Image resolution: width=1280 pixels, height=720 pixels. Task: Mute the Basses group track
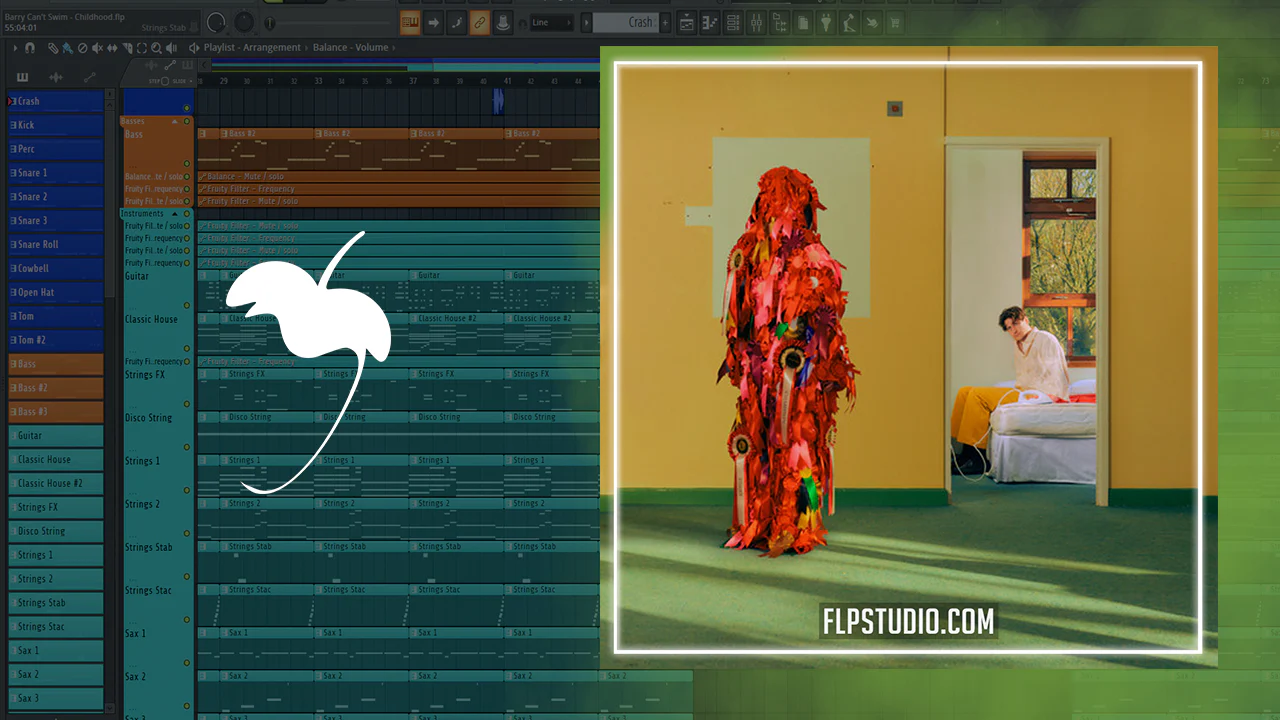pyautogui.click(x=187, y=122)
